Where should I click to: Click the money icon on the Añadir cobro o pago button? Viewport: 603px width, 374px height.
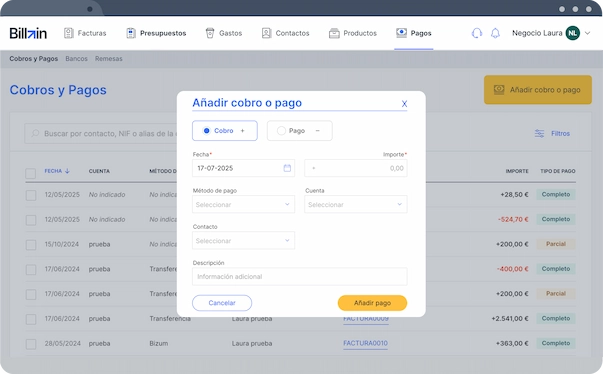499,90
